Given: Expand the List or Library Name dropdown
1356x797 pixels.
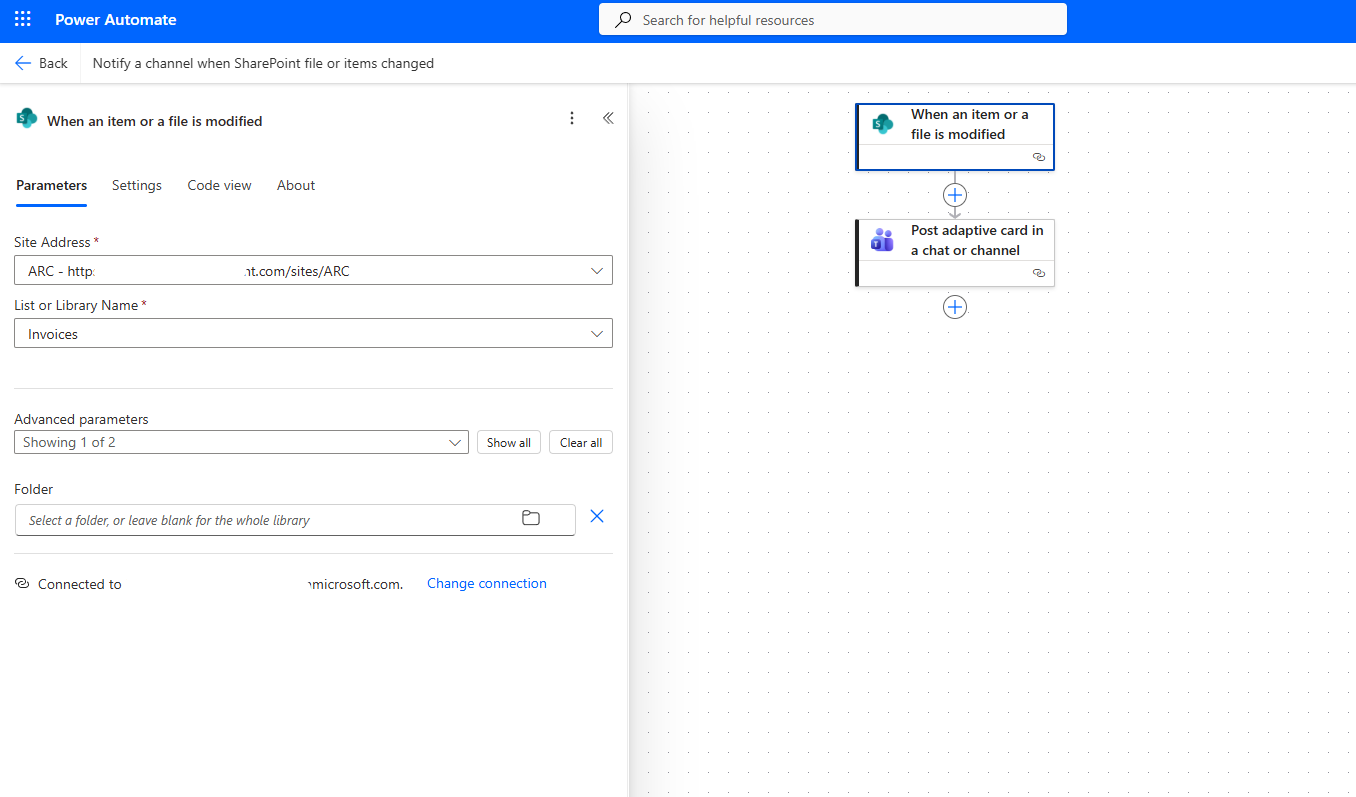Looking at the screenshot, I should [597, 334].
